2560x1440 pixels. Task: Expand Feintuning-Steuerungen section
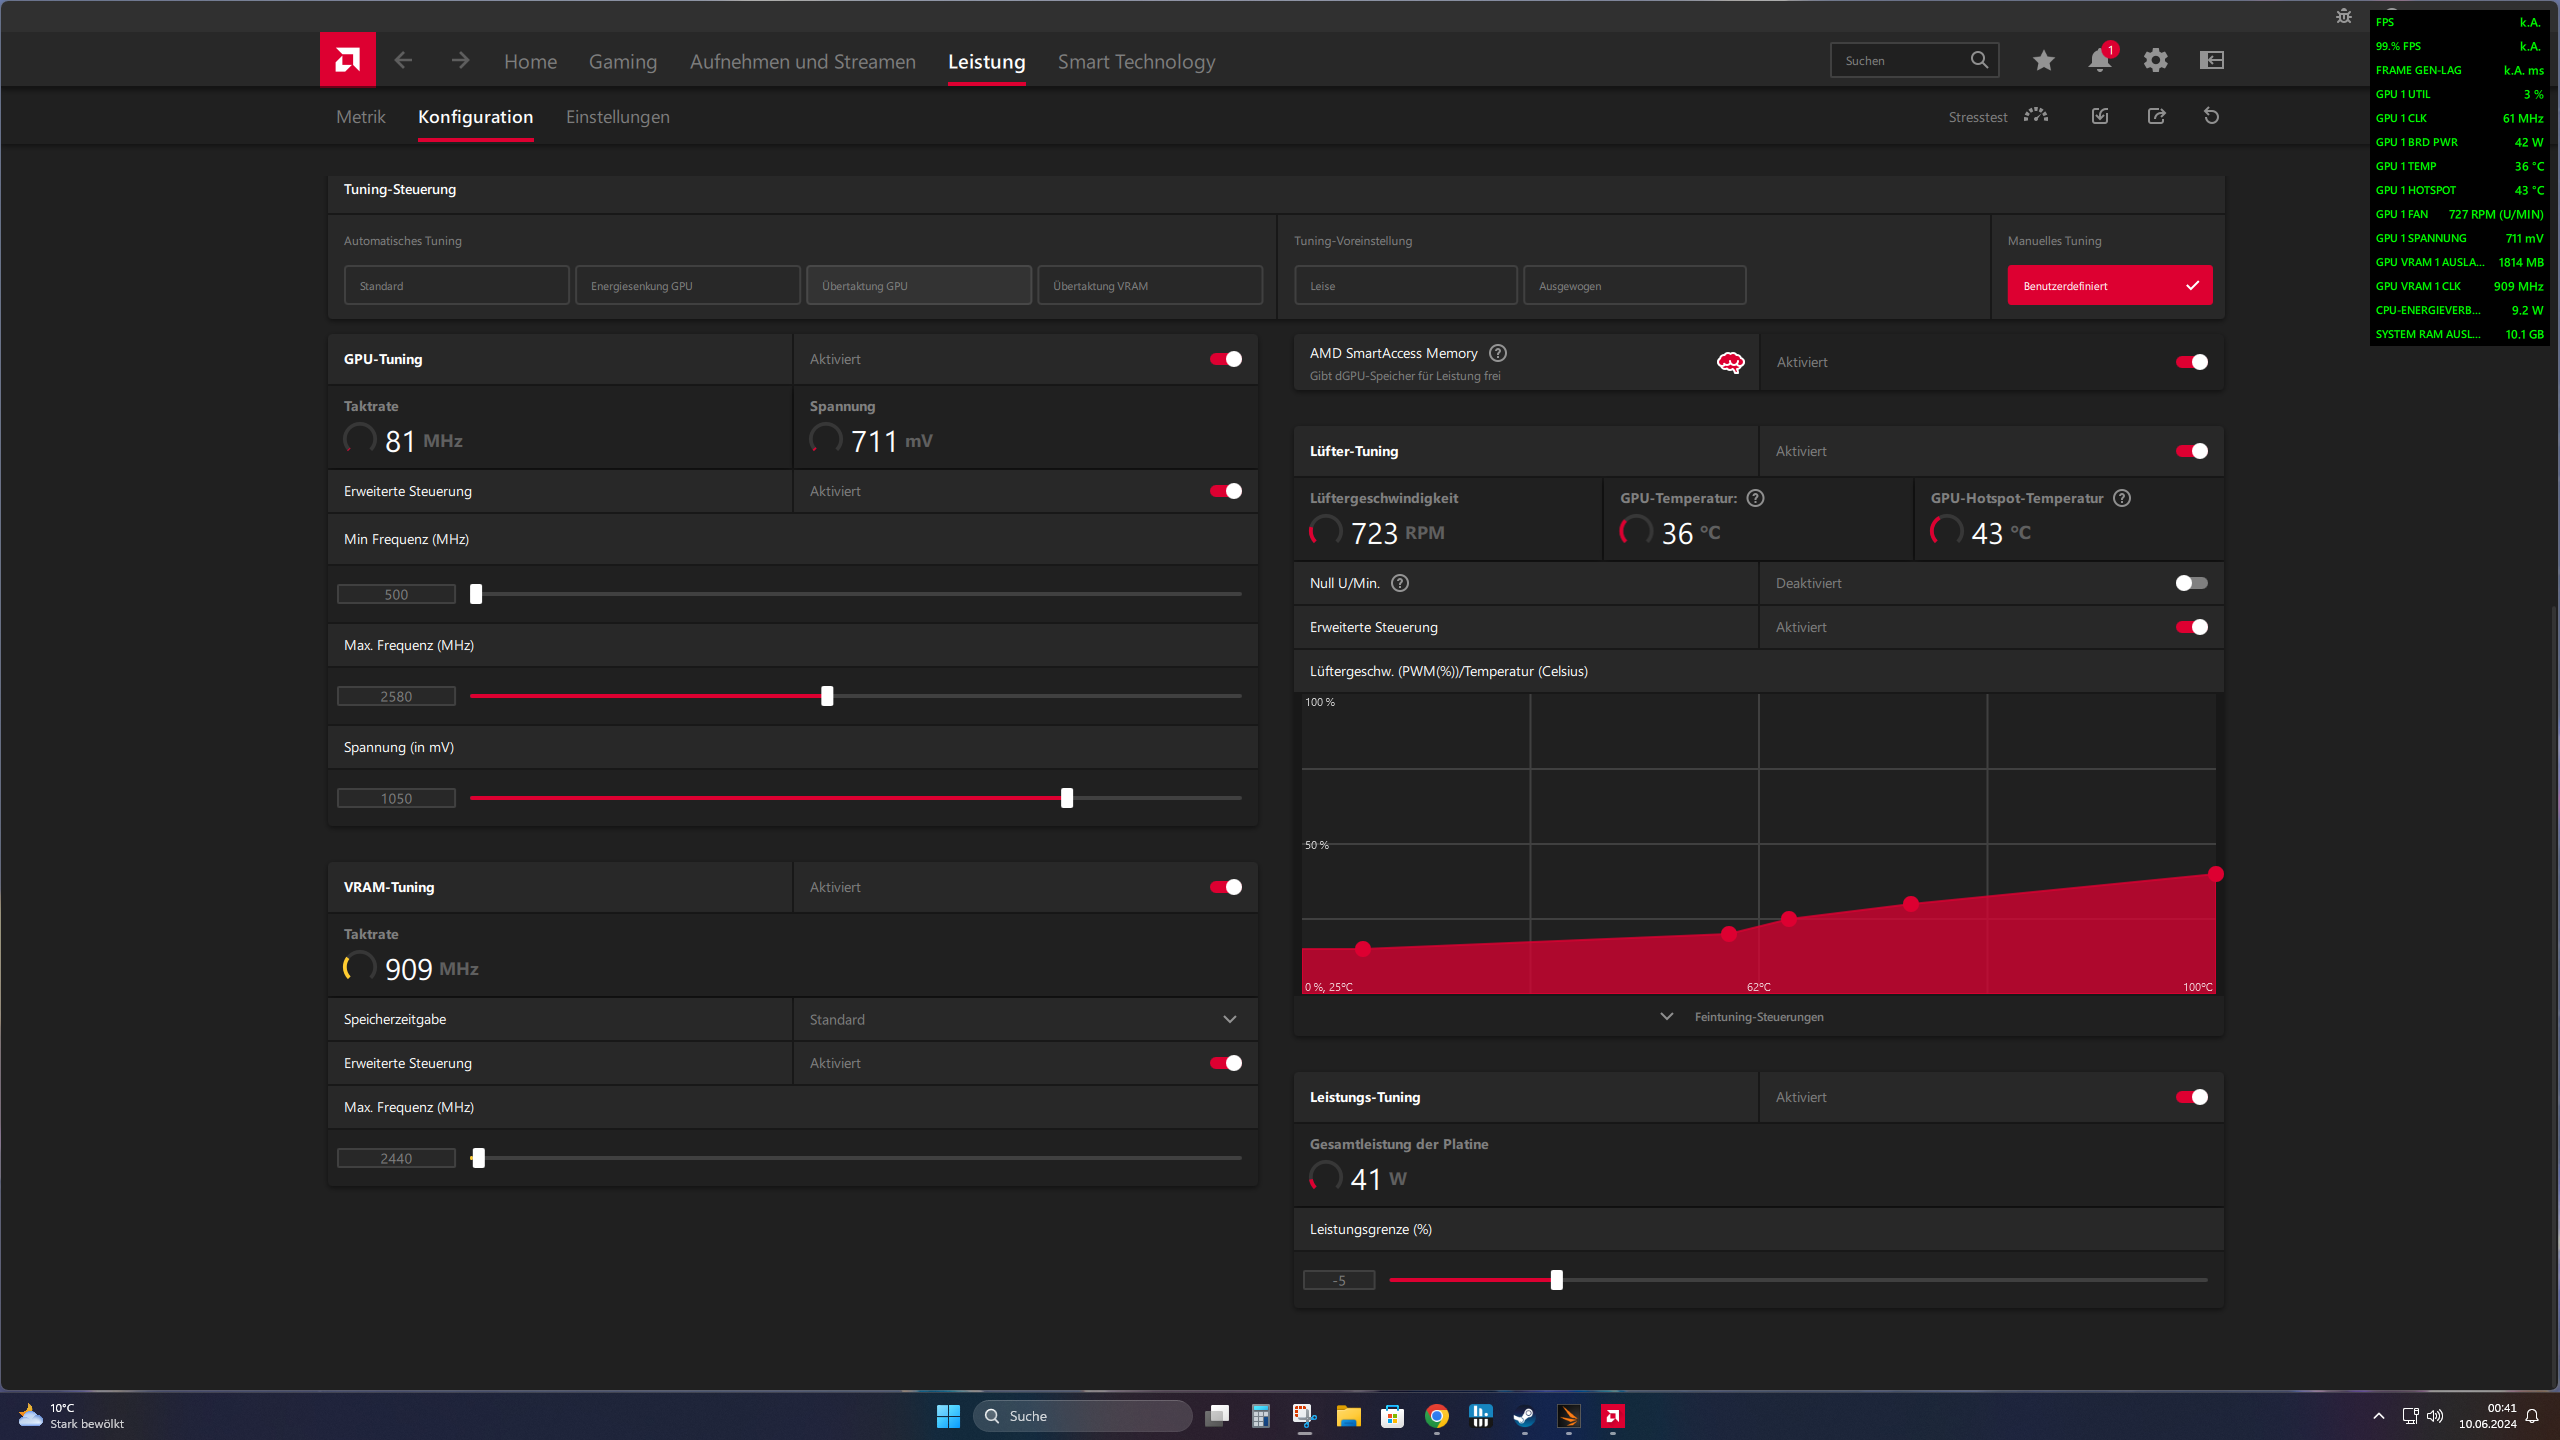(x=1758, y=1017)
